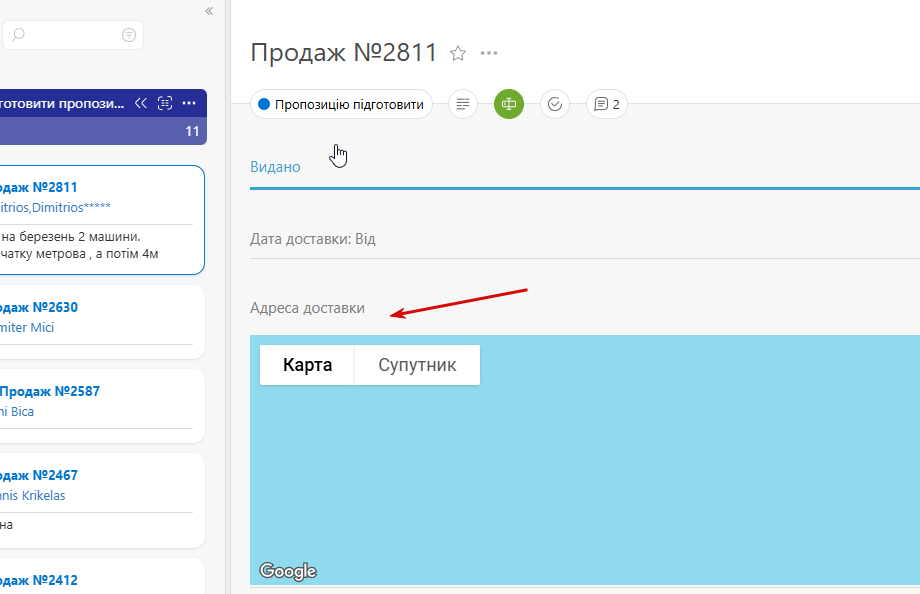920x594 pixels.
Task: Click the column count 11
Action: 192,131
